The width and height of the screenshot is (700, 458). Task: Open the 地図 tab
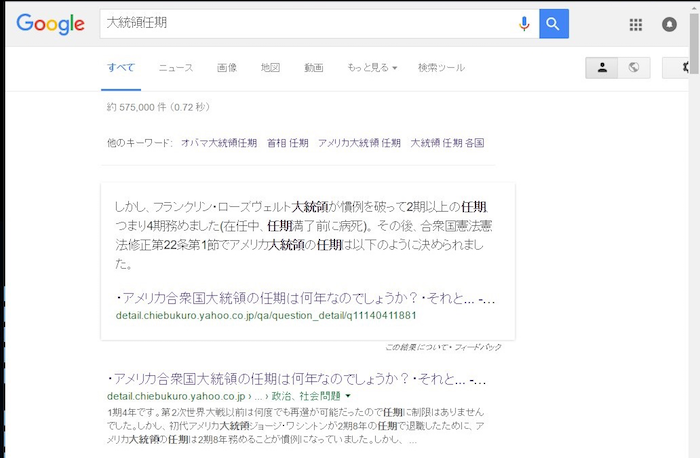[x=270, y=68]
